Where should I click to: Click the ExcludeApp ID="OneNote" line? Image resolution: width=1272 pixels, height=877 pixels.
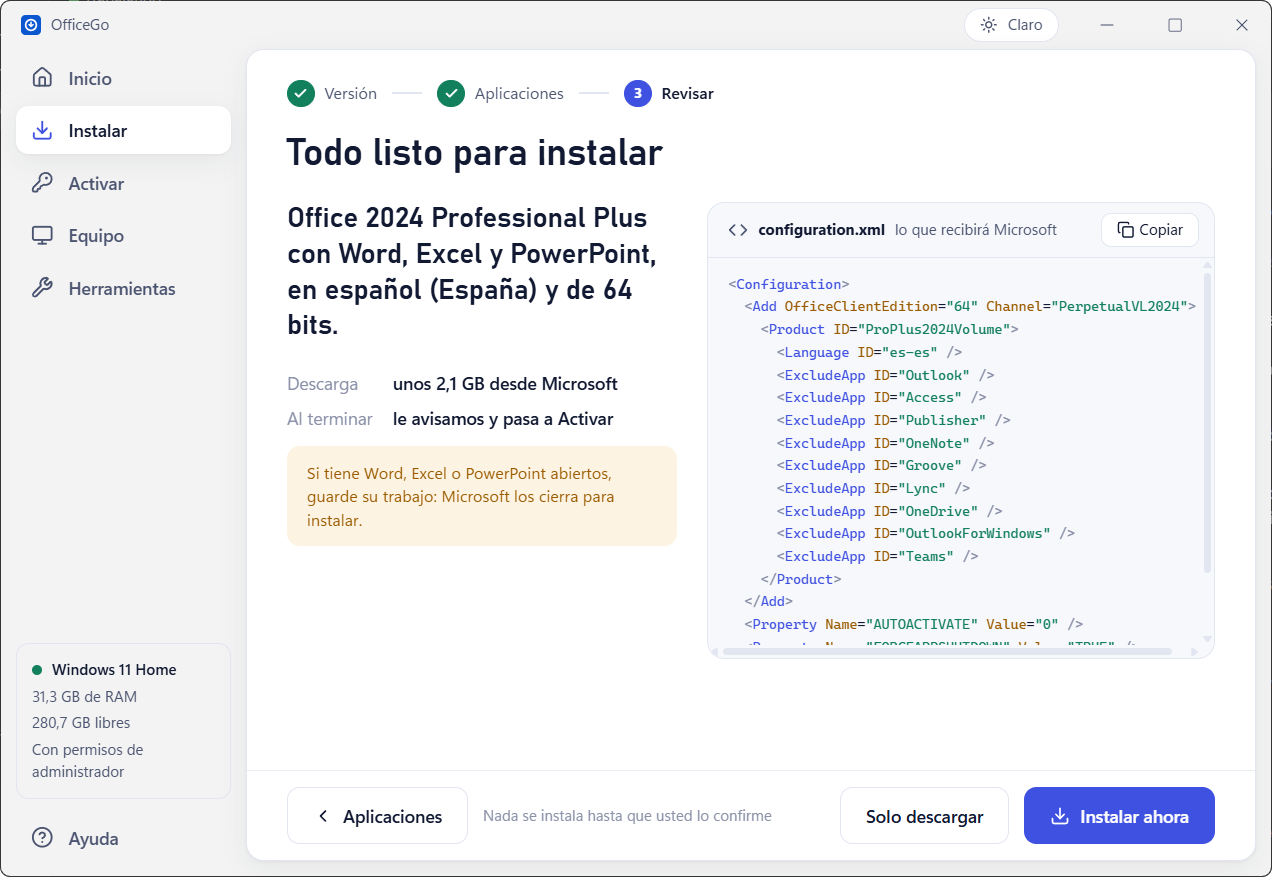click(x=885, y=443)
